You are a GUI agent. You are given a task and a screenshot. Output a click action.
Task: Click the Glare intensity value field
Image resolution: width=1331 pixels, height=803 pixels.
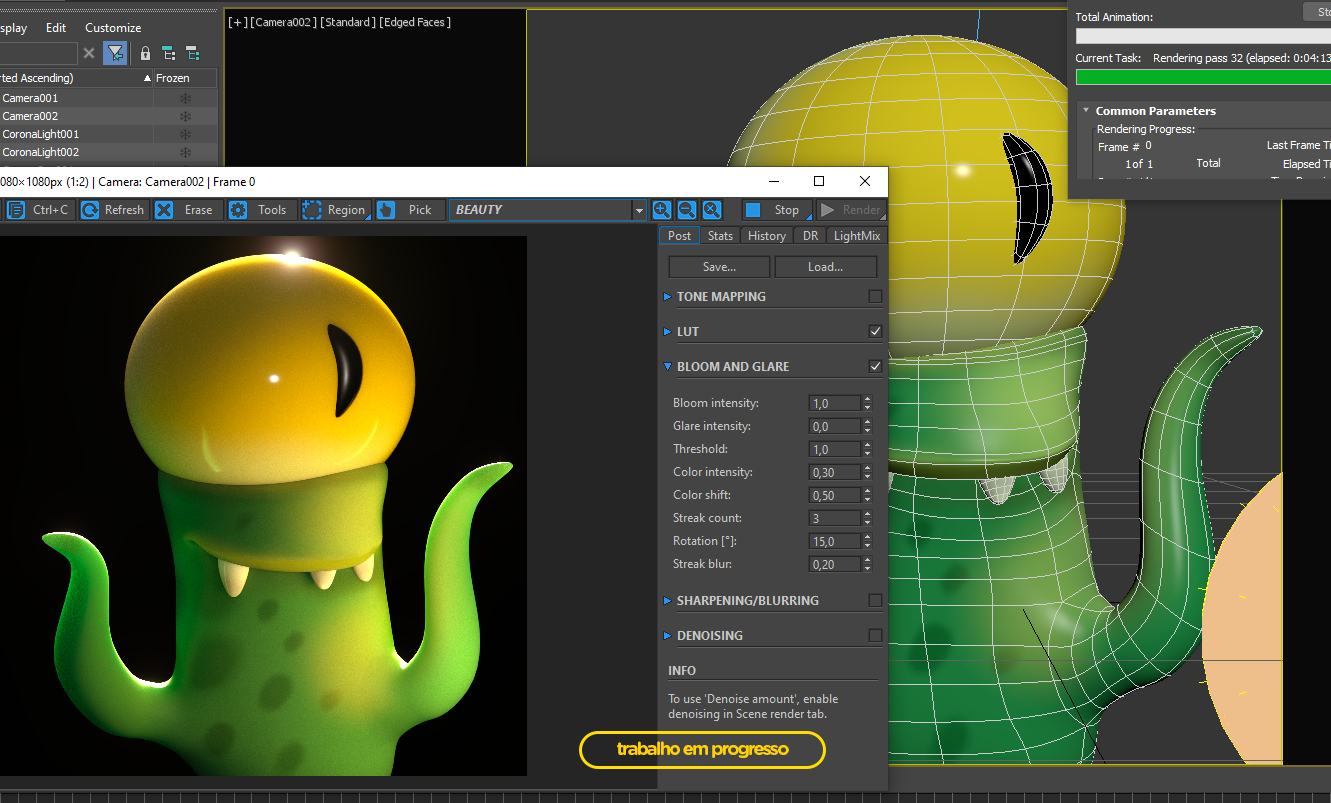click(x=834, y=426)
